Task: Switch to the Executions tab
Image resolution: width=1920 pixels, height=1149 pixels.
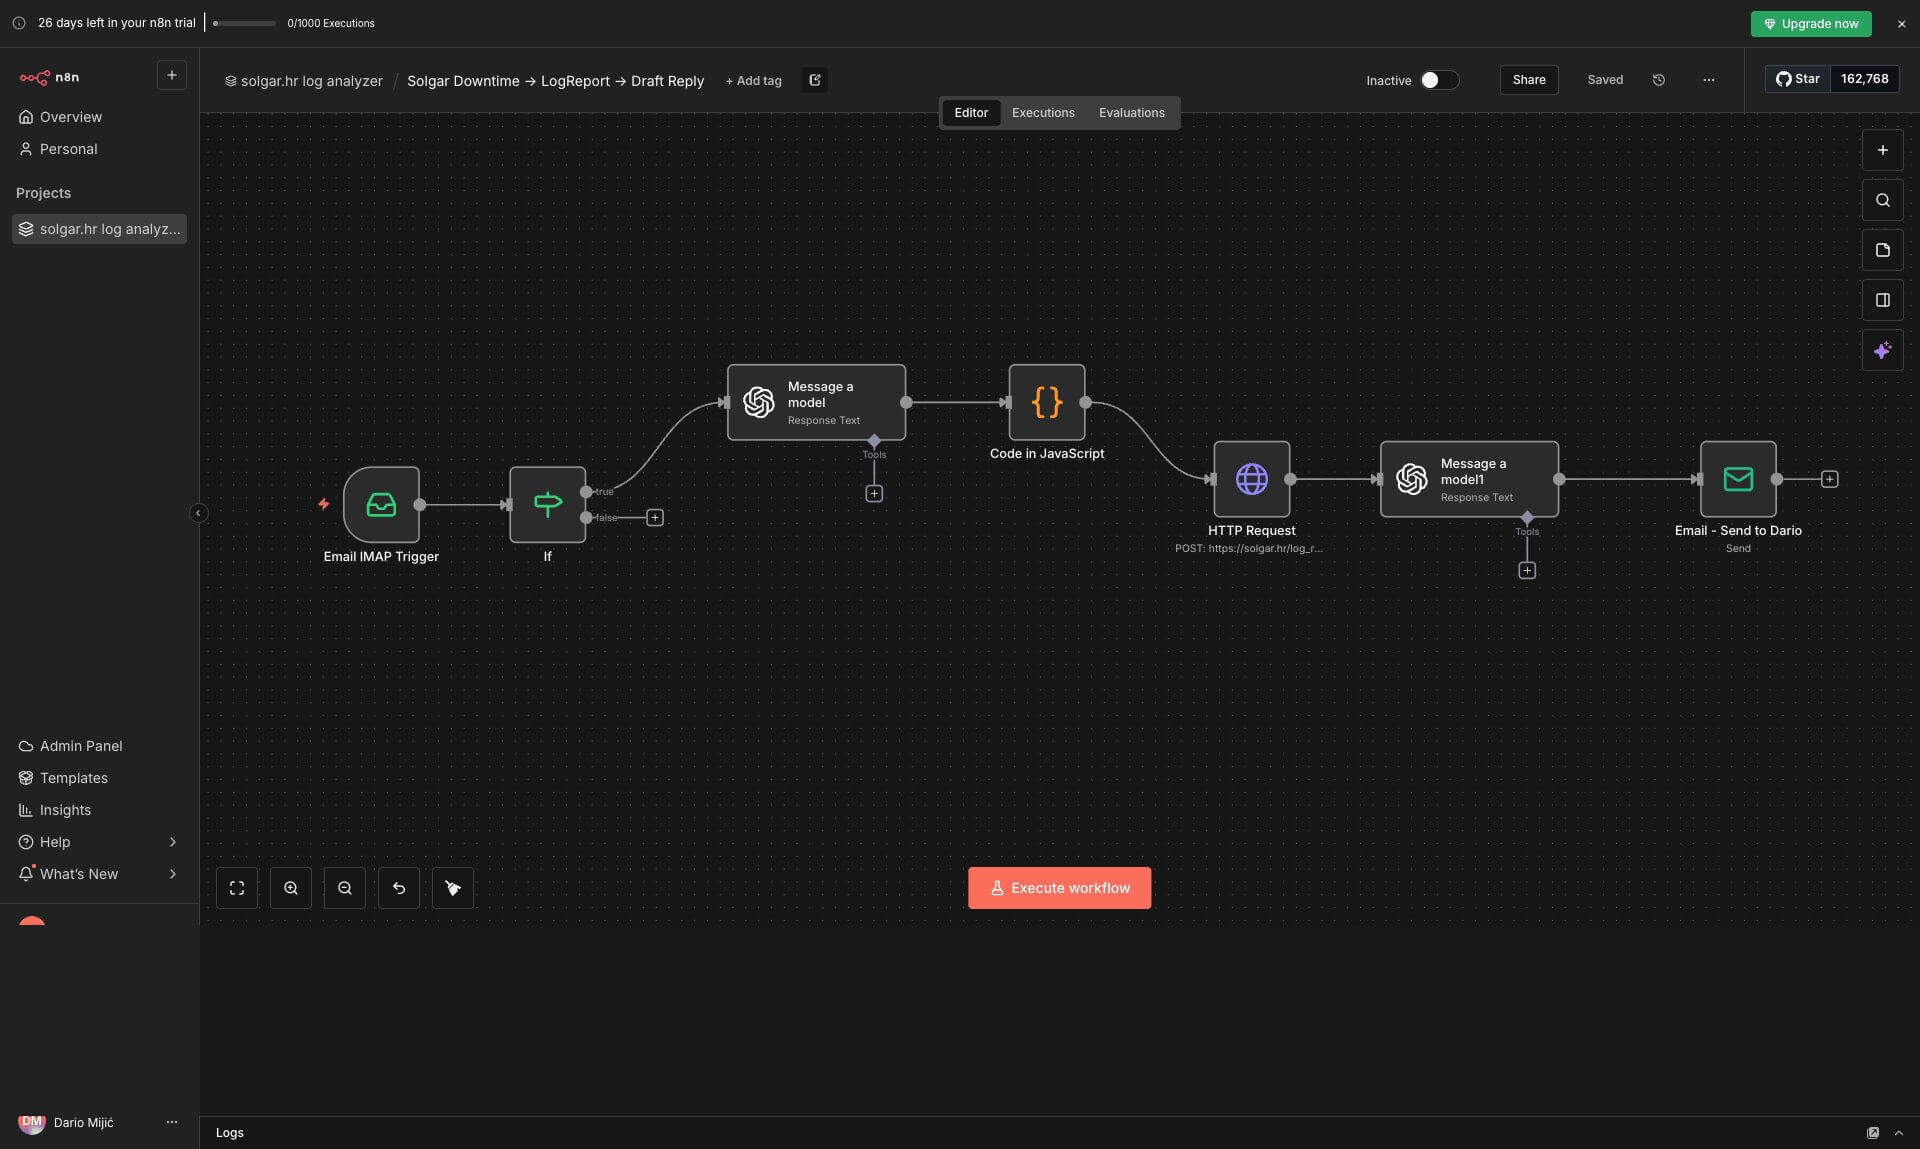Action: pyautogui.click(x=1042, y=113)
